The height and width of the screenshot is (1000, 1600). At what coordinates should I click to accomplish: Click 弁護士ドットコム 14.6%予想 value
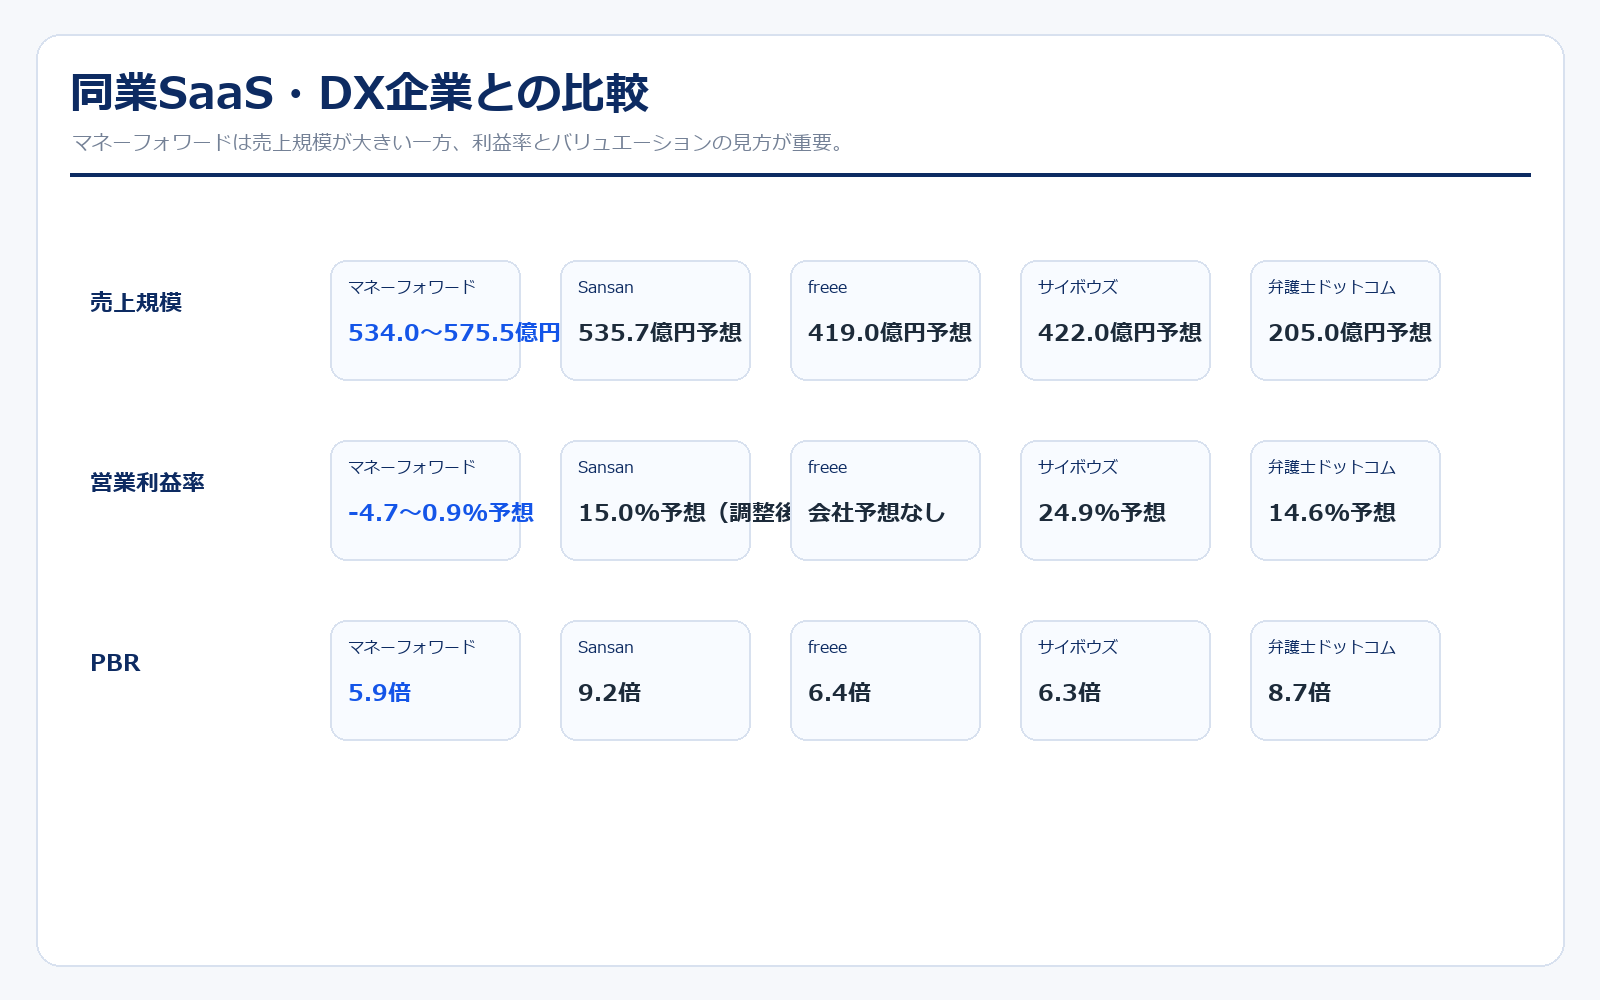pyautogui.click(x=1332, y=513)
